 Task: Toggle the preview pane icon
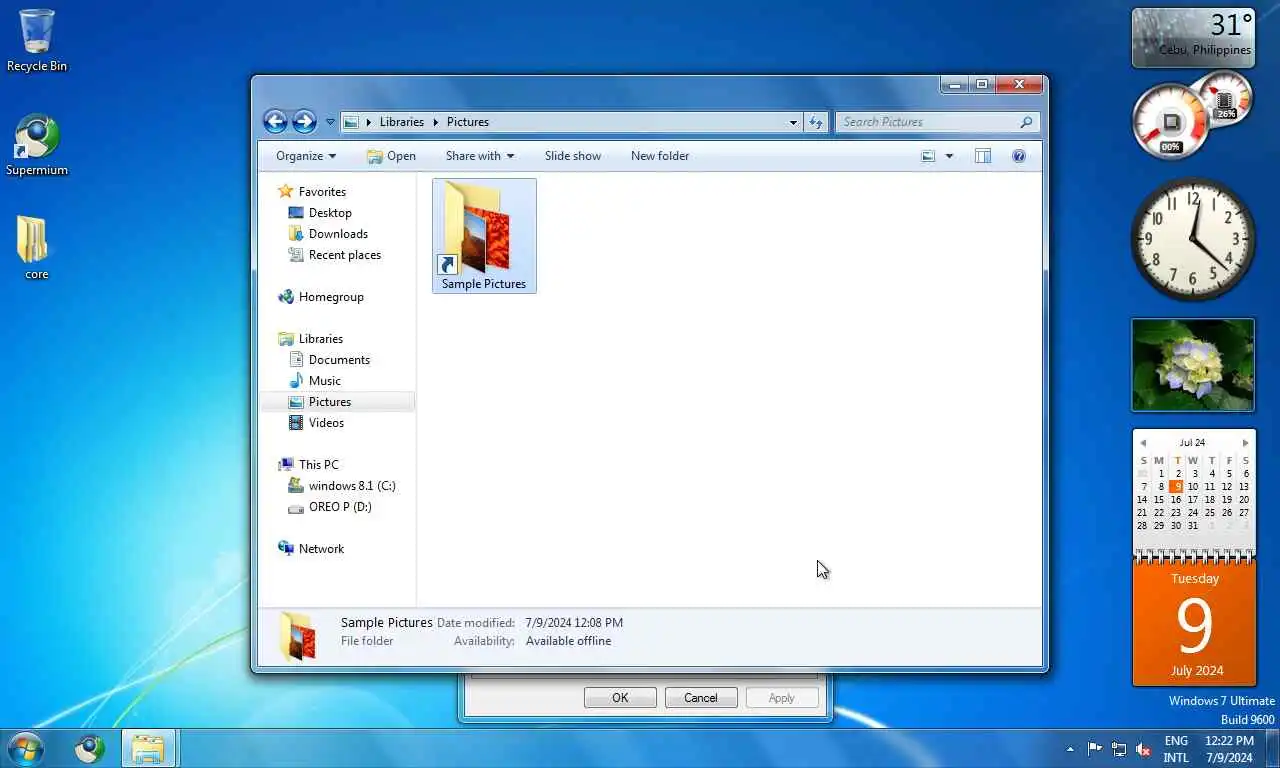(x=983, y=156)
